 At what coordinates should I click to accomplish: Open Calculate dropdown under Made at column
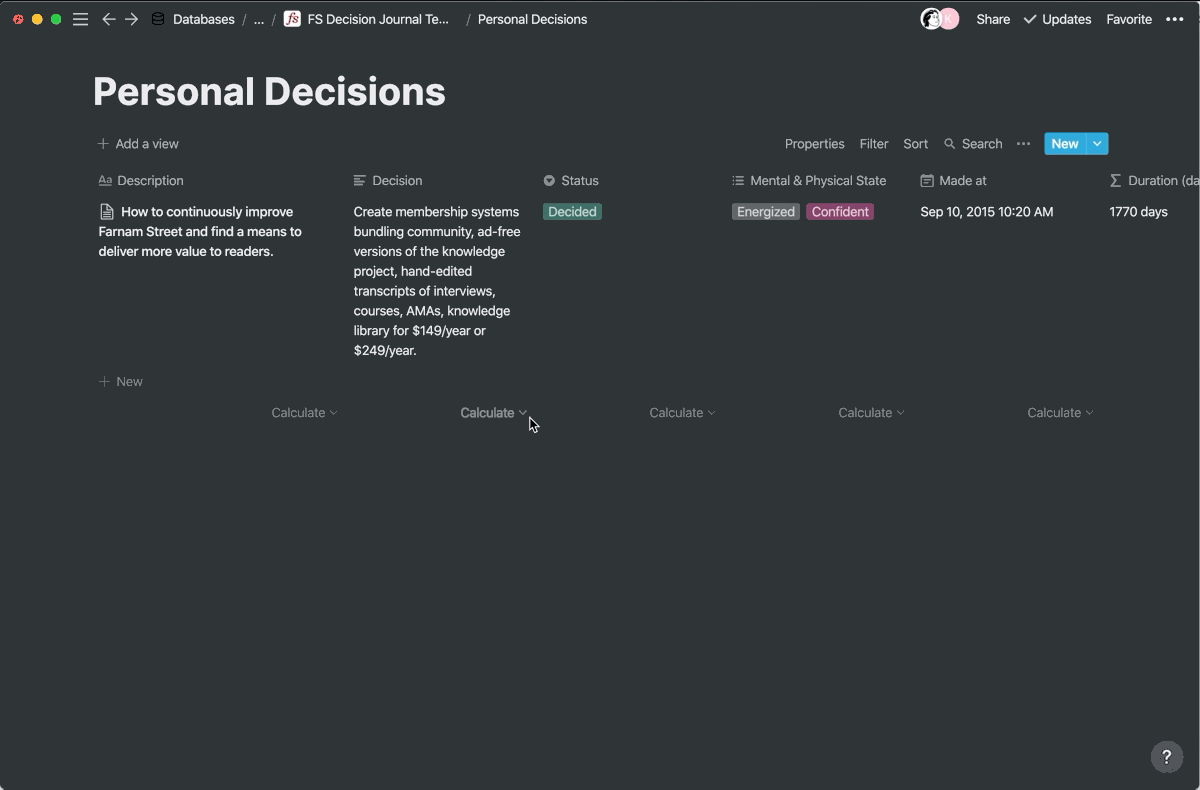pos(1060,412)
